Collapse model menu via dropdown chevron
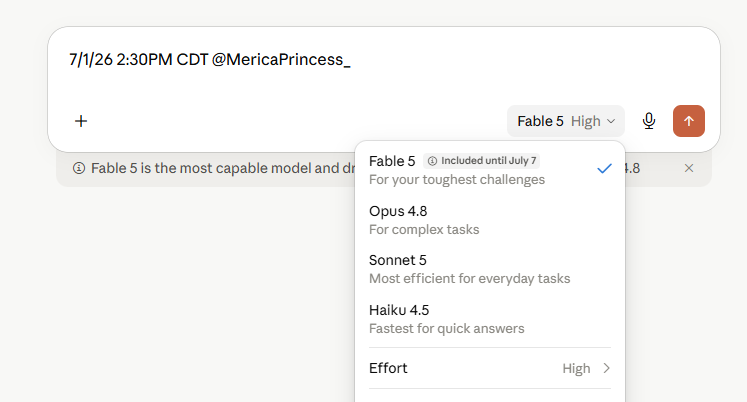The height and width of the screenshot is (402, 747). coord(611,121)
